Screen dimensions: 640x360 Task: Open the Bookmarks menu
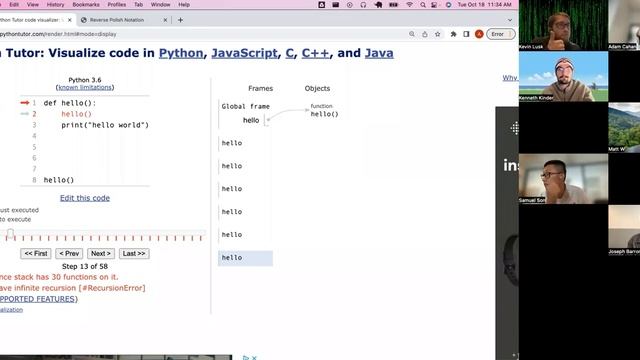point(86,4)
